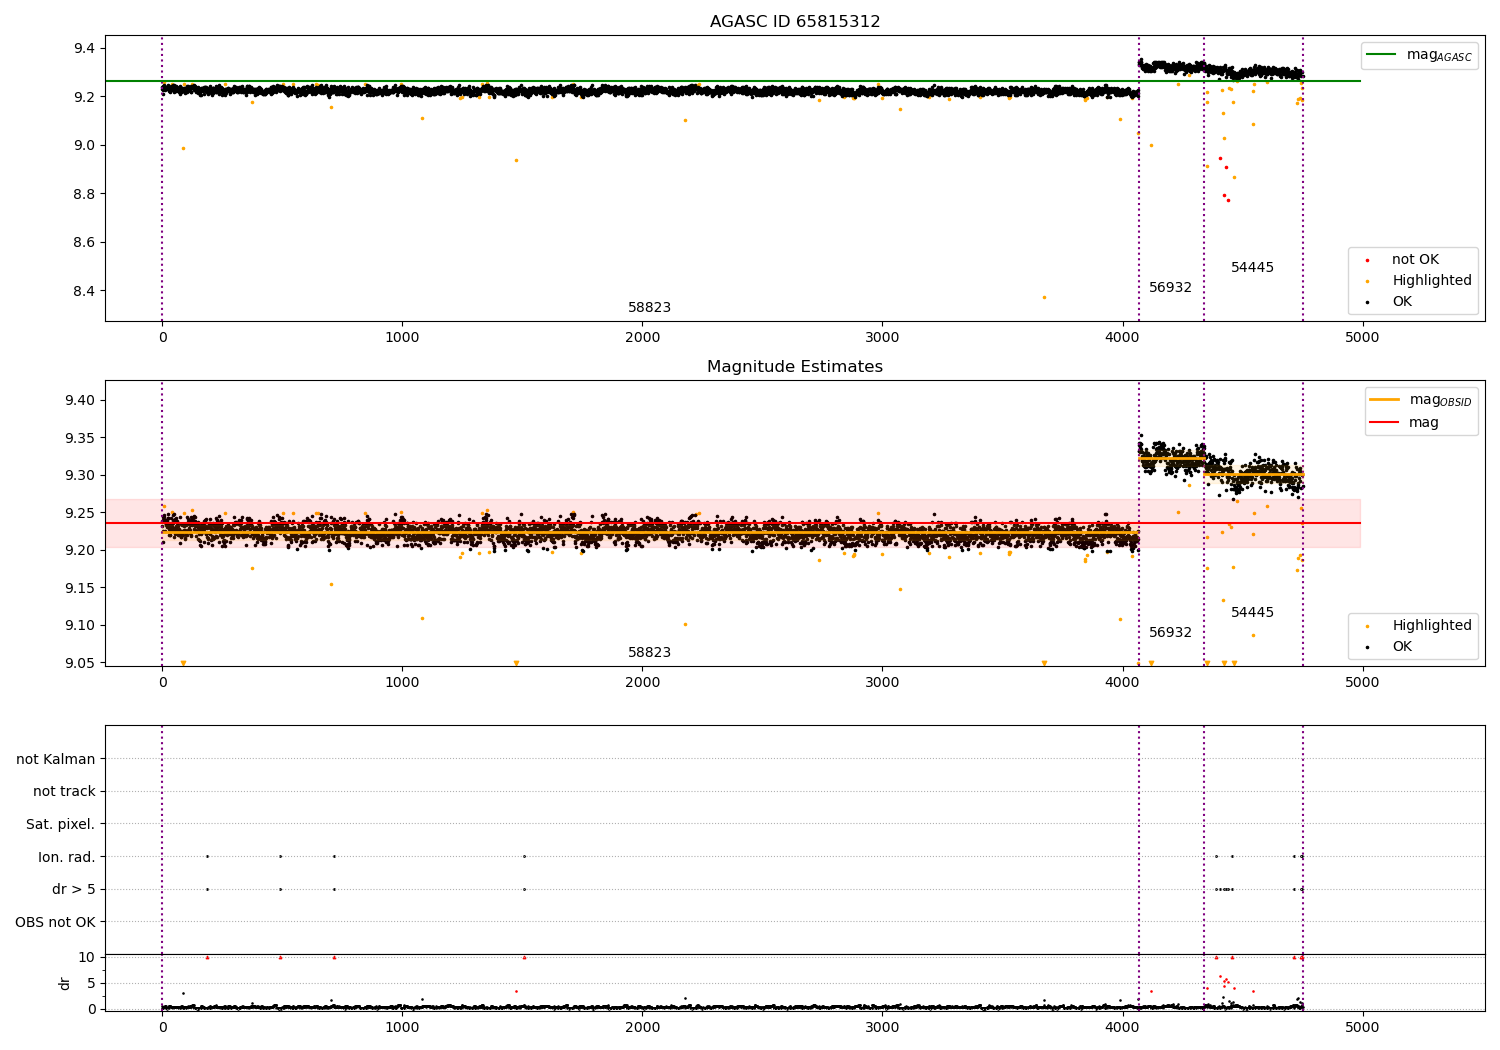Click x-axis tick 5000 of the bottom plot

coord(1362,1027)
